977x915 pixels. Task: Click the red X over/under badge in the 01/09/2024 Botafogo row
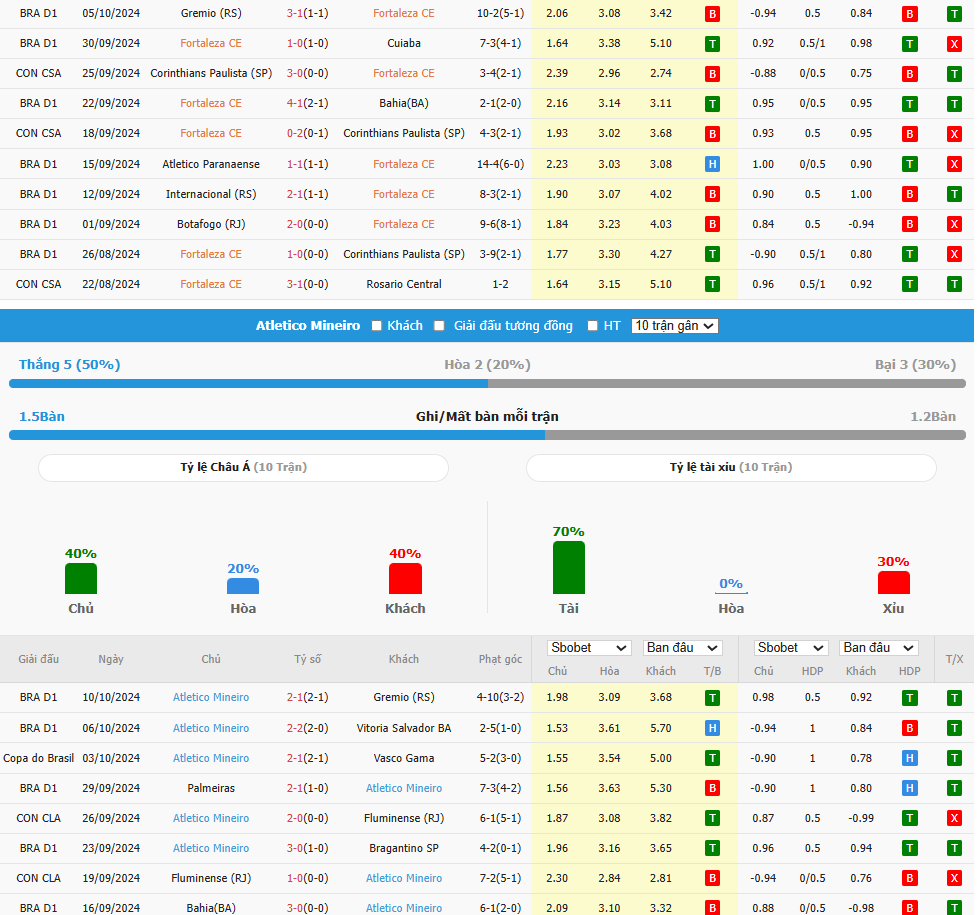(954, 224)
